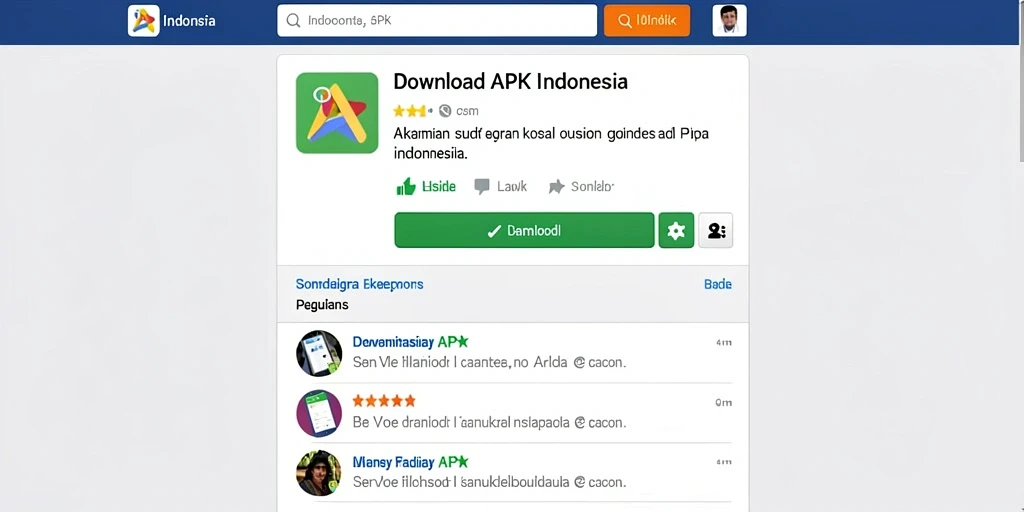This screenshot has height=512, width=1024.
Task: Click the Lavk comment bubble icon
Action: pyautogui.click(x=482, y=187)
